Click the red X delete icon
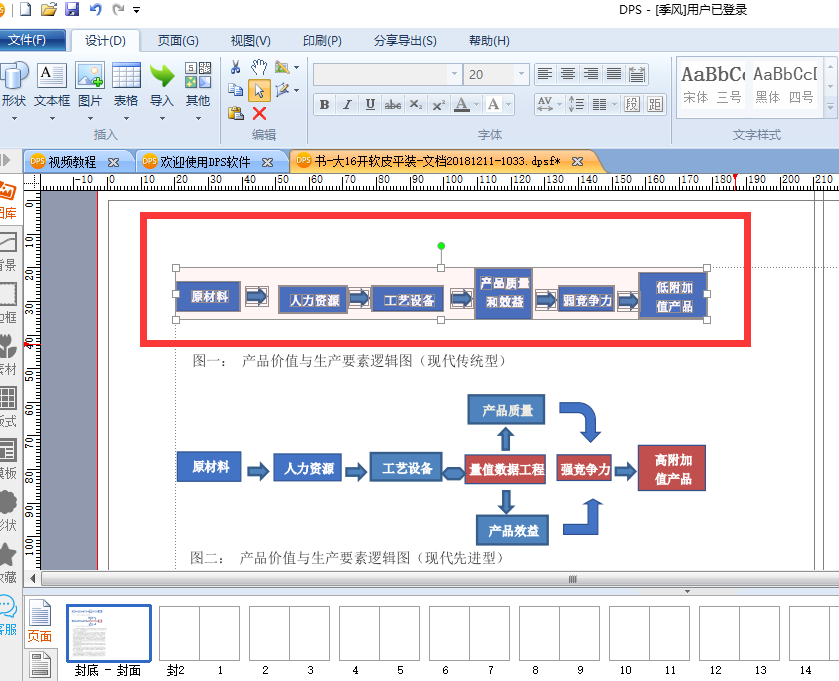839x681 pixels. pyautogui.click(x=260, y=113)
